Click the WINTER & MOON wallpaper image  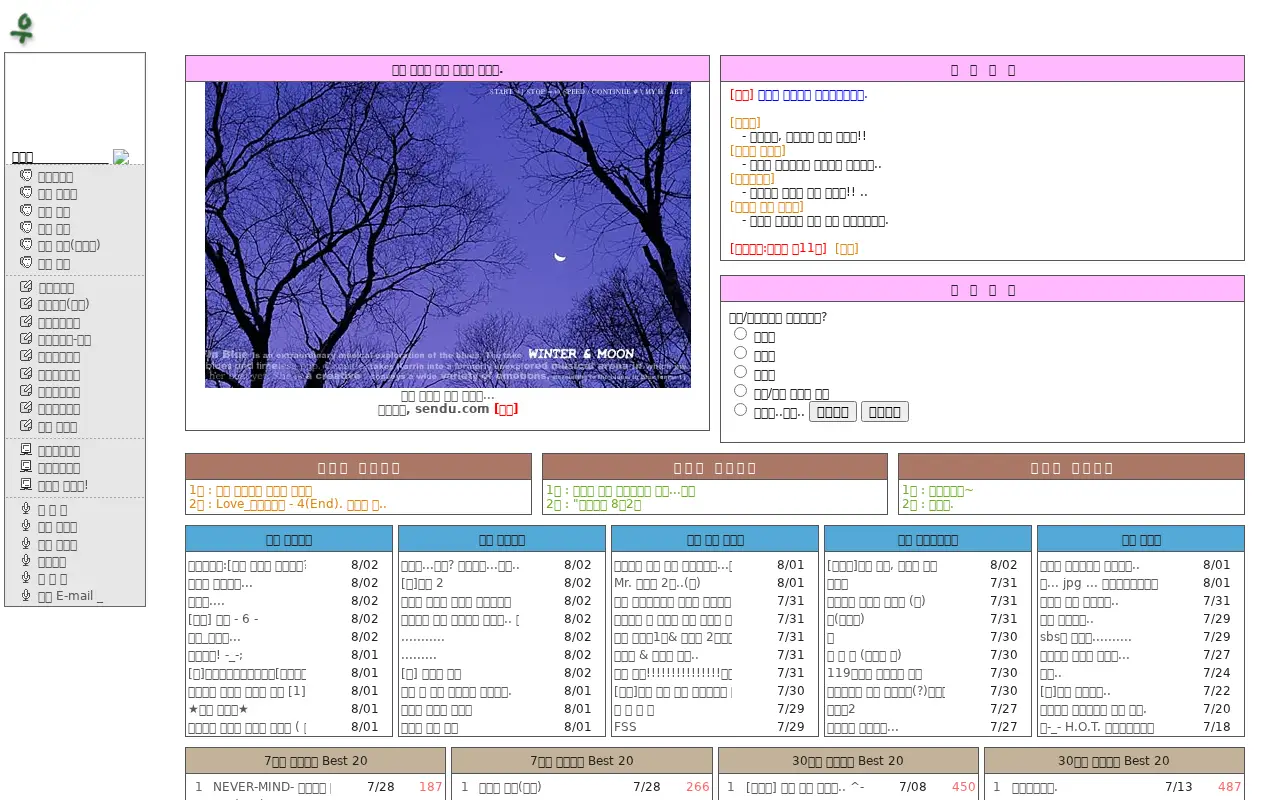[x=448, y=235]
